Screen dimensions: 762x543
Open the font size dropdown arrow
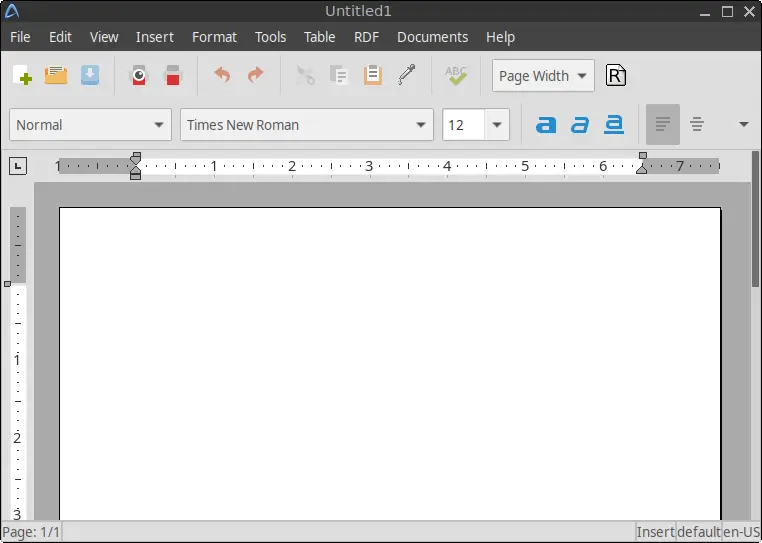pos(497,125)
